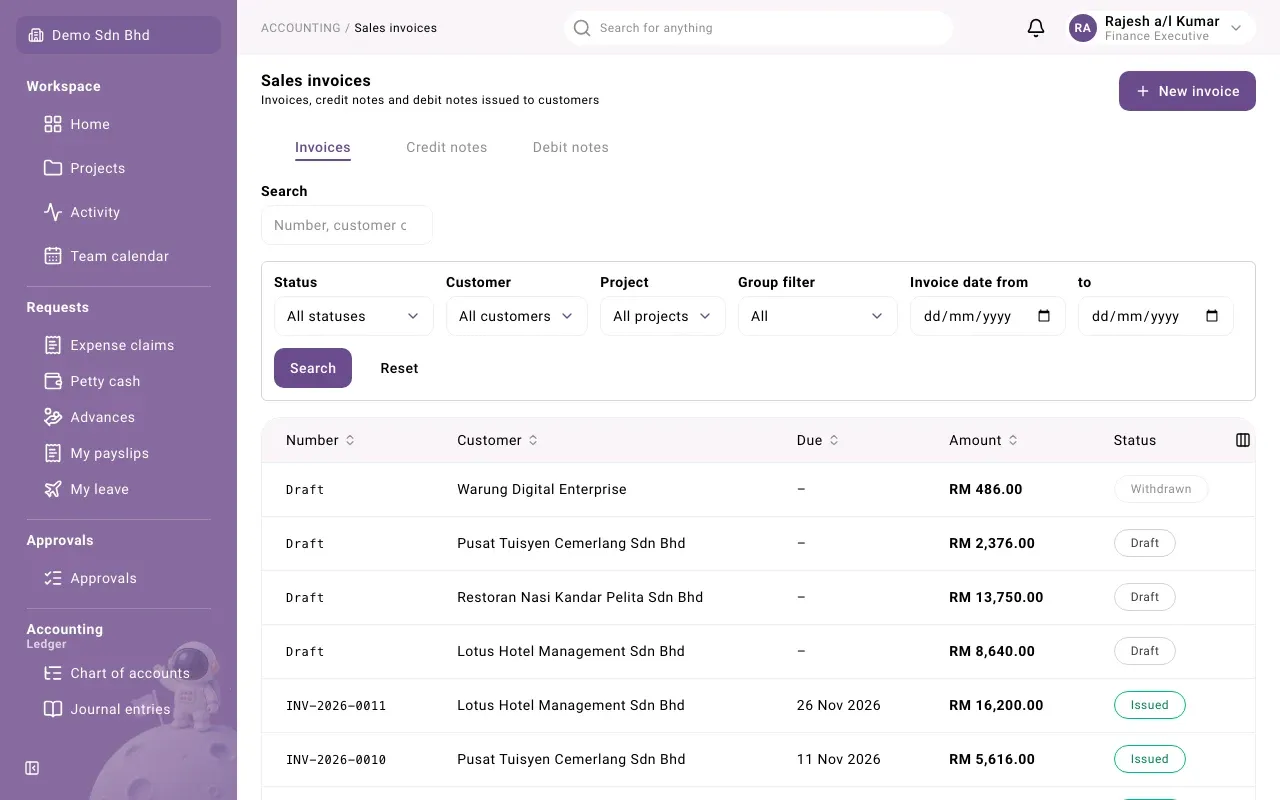This screenshot has width=1280, height=800.
Task: Click the My payslips document icon
Action: 53,453
